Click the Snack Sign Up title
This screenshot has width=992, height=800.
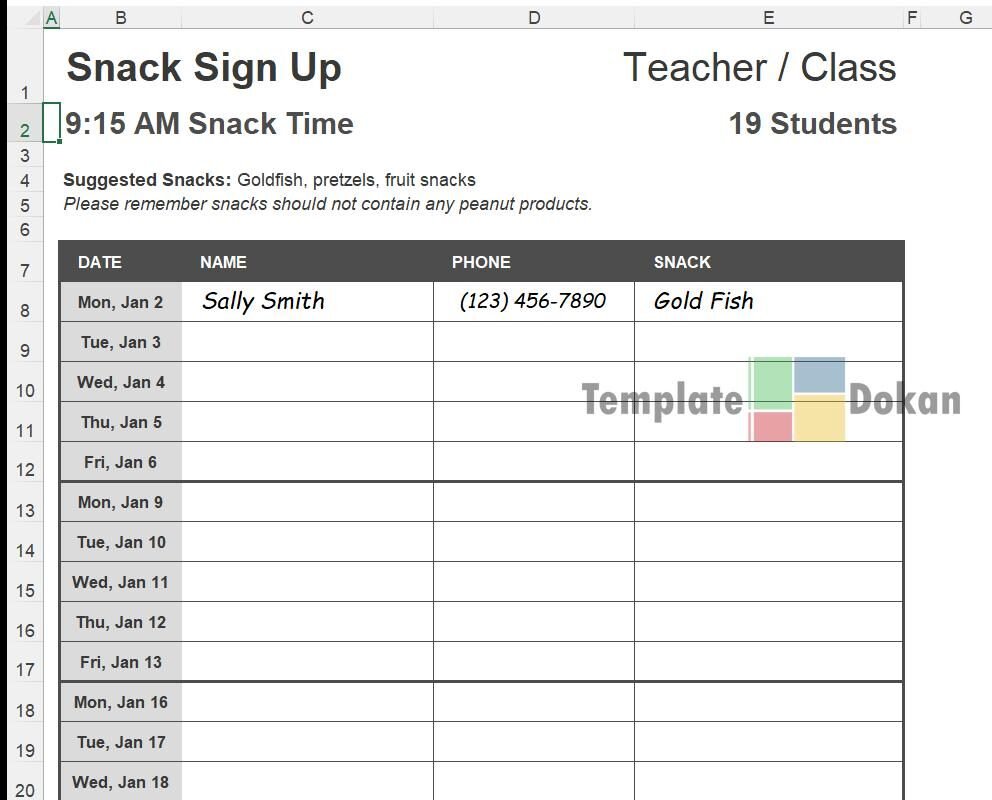click(204, 68)
